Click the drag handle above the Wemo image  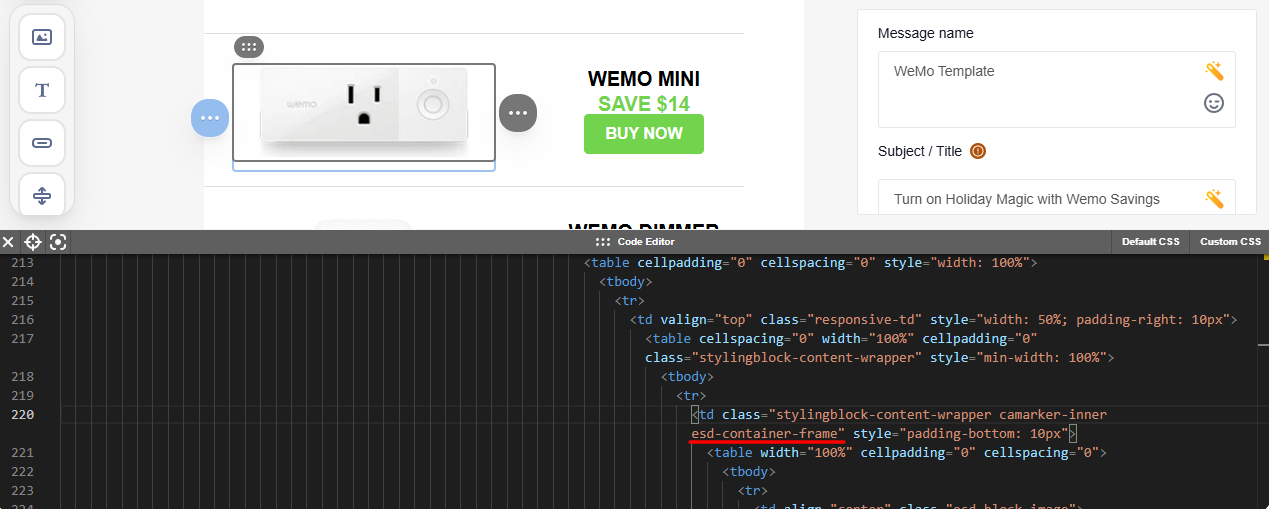pos(249,46)
